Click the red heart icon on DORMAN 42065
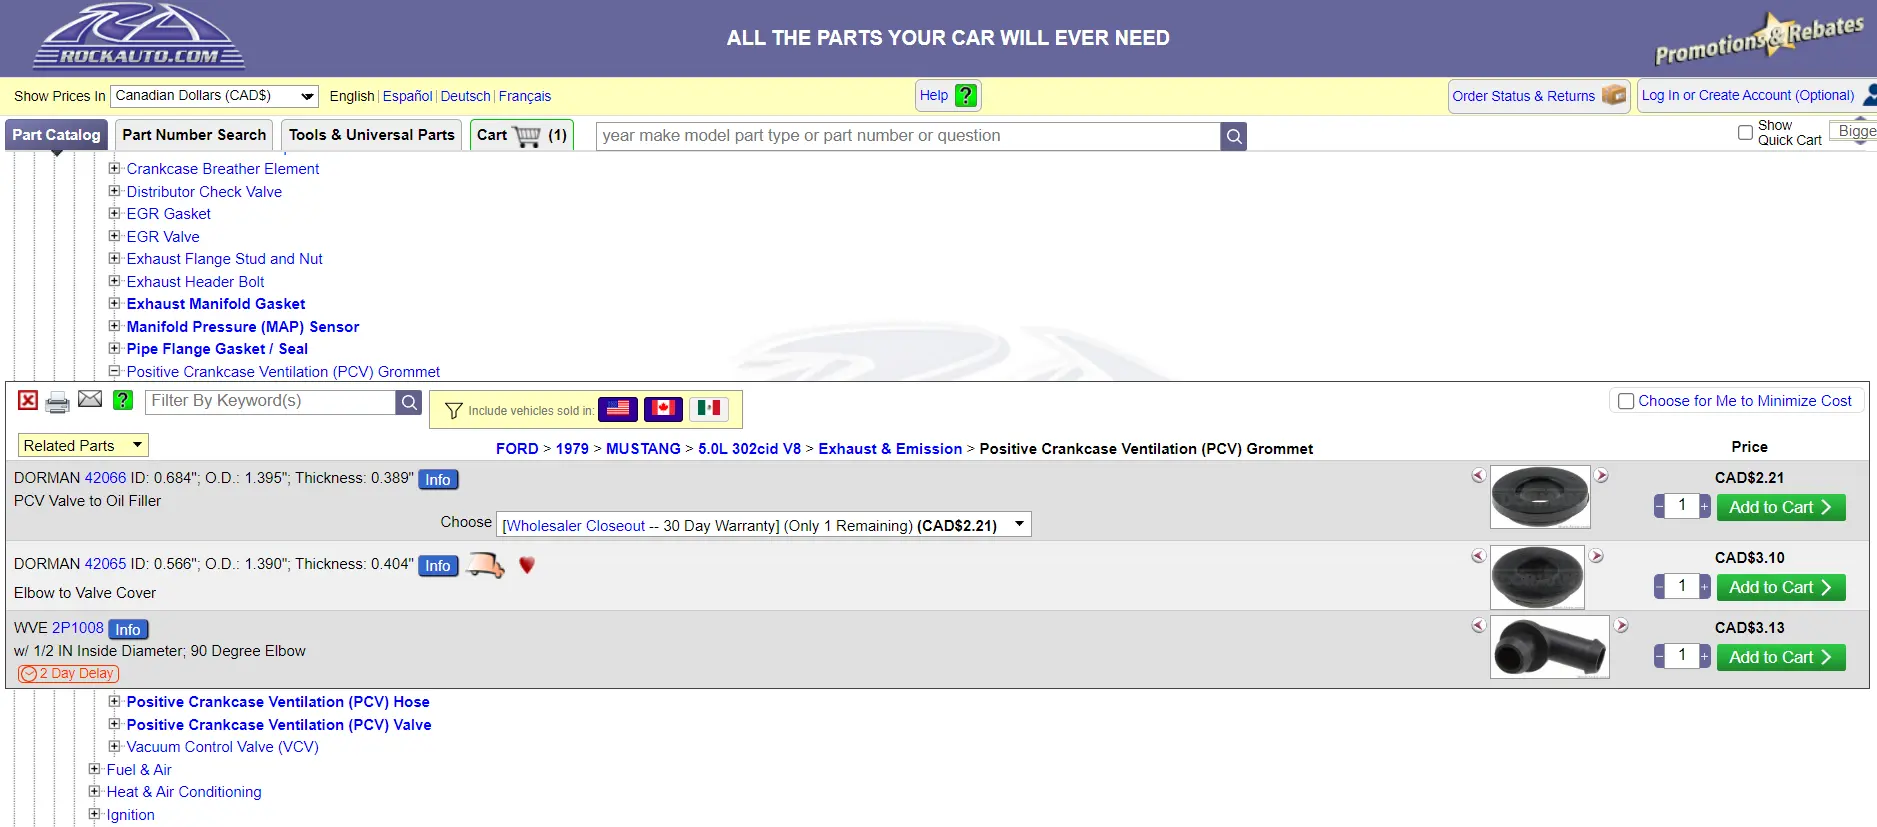Viewport: 1877px width, 827px height. (527, 565)
